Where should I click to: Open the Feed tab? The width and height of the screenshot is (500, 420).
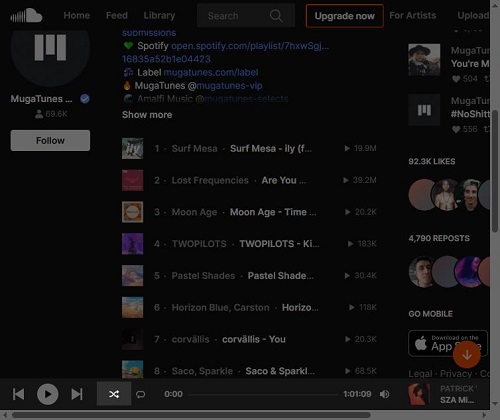(117, 15)
